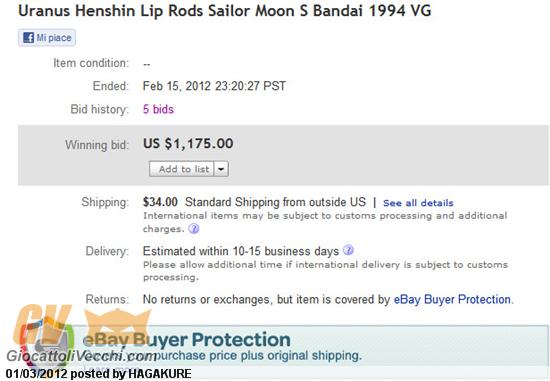This screenshot has height=381, width=550.
Task: Click the large eBay Buyer Protection banner heading
Action: pyautogui.click(x=187, y=340)
